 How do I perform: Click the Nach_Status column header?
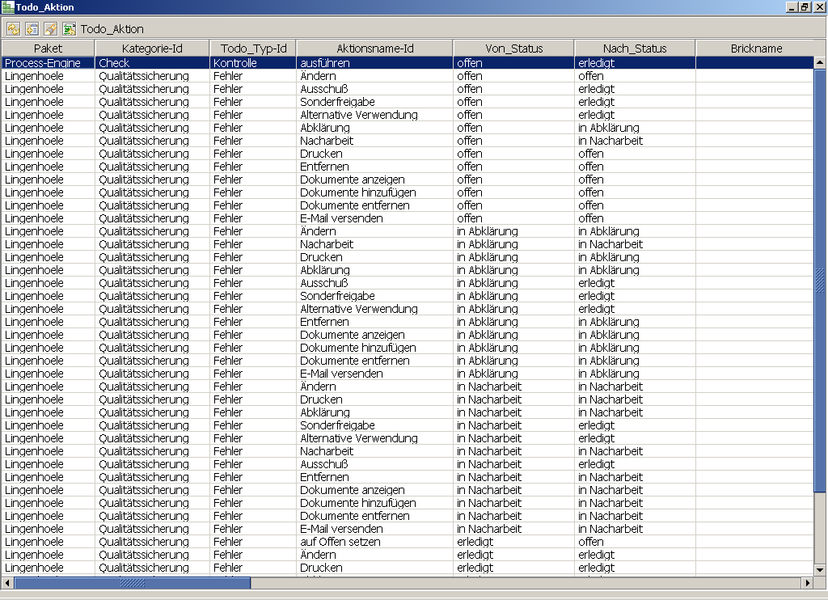[635, 48]
